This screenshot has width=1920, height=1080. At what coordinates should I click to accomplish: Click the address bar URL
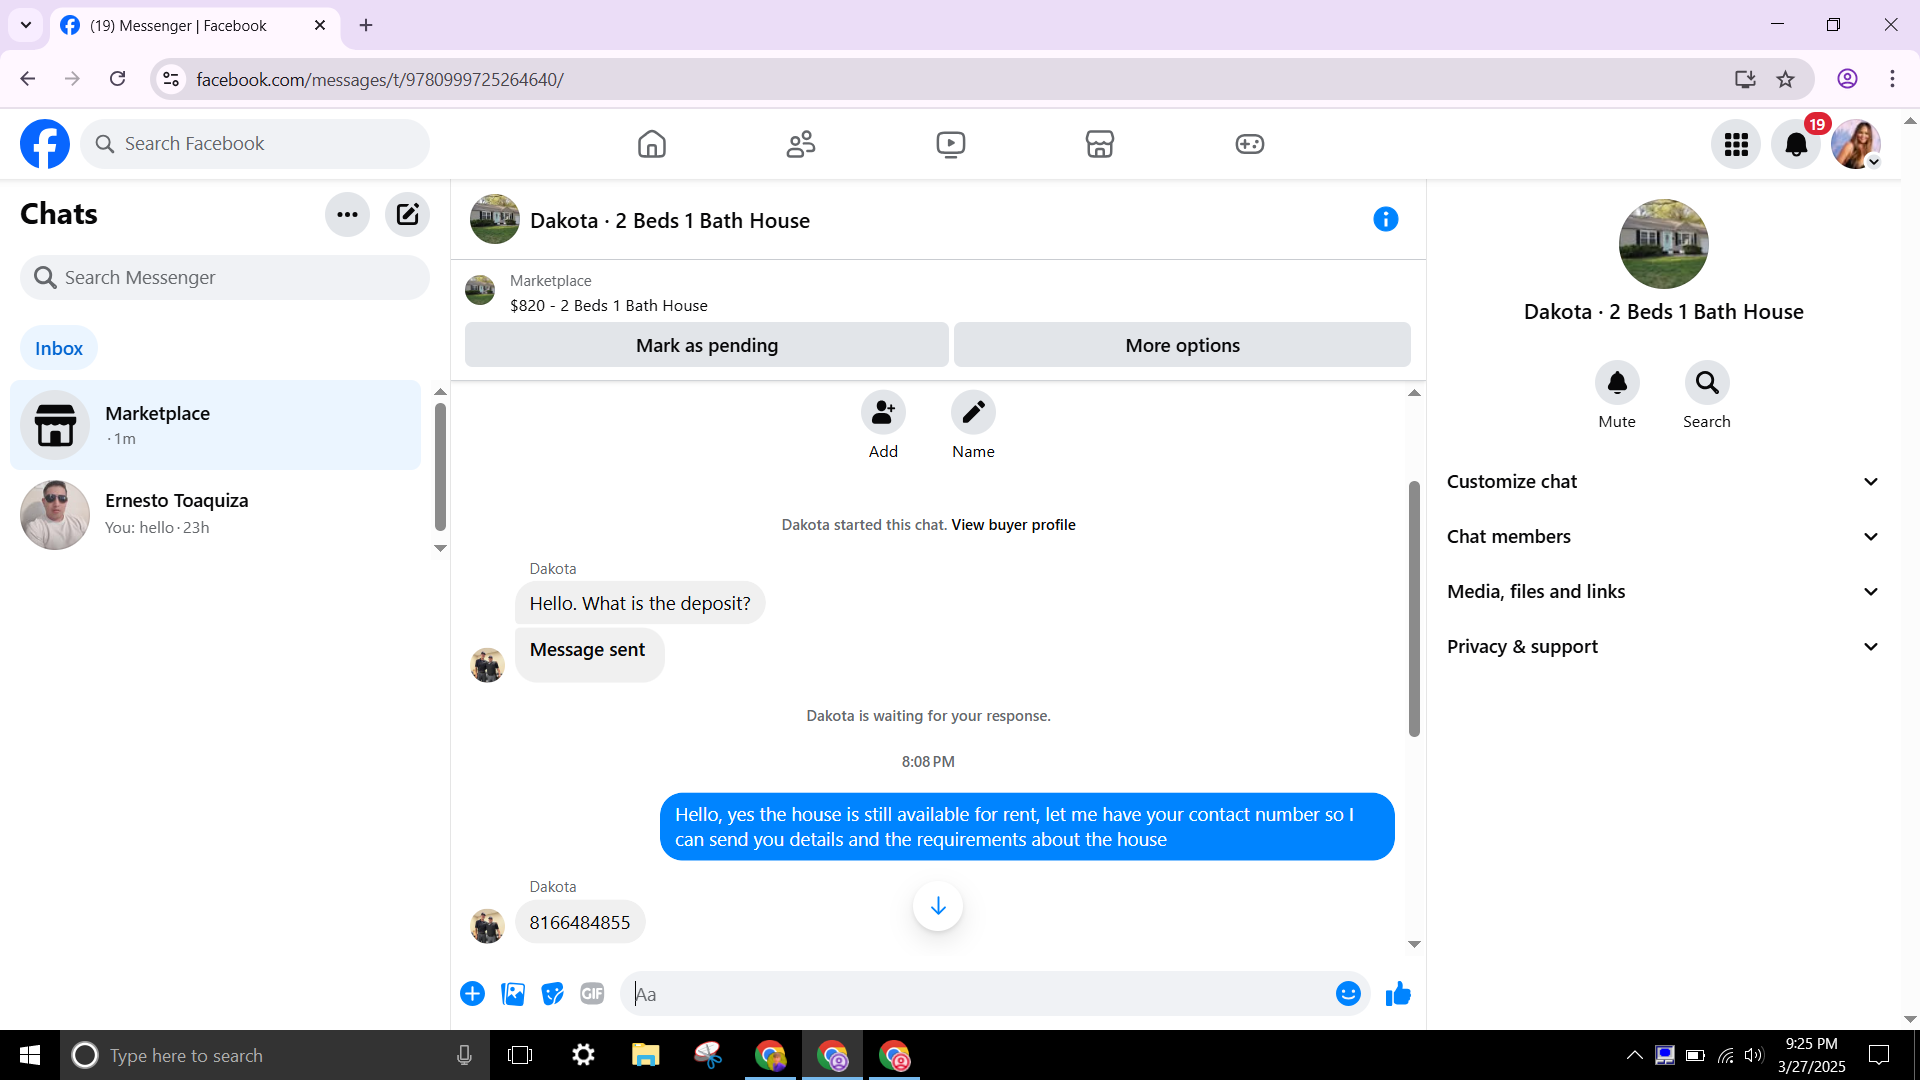(380, 80)
